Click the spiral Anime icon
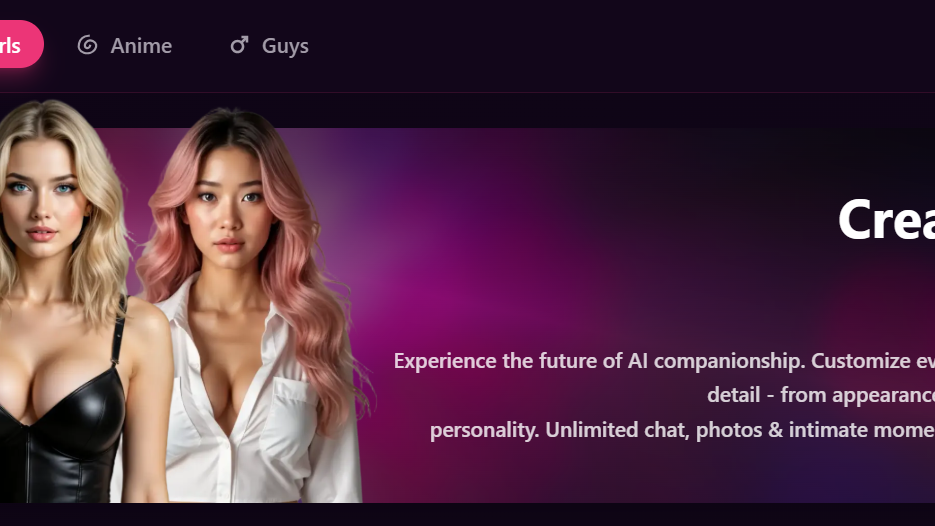Viewport: 935px width, 526px height. coord(88,45)
